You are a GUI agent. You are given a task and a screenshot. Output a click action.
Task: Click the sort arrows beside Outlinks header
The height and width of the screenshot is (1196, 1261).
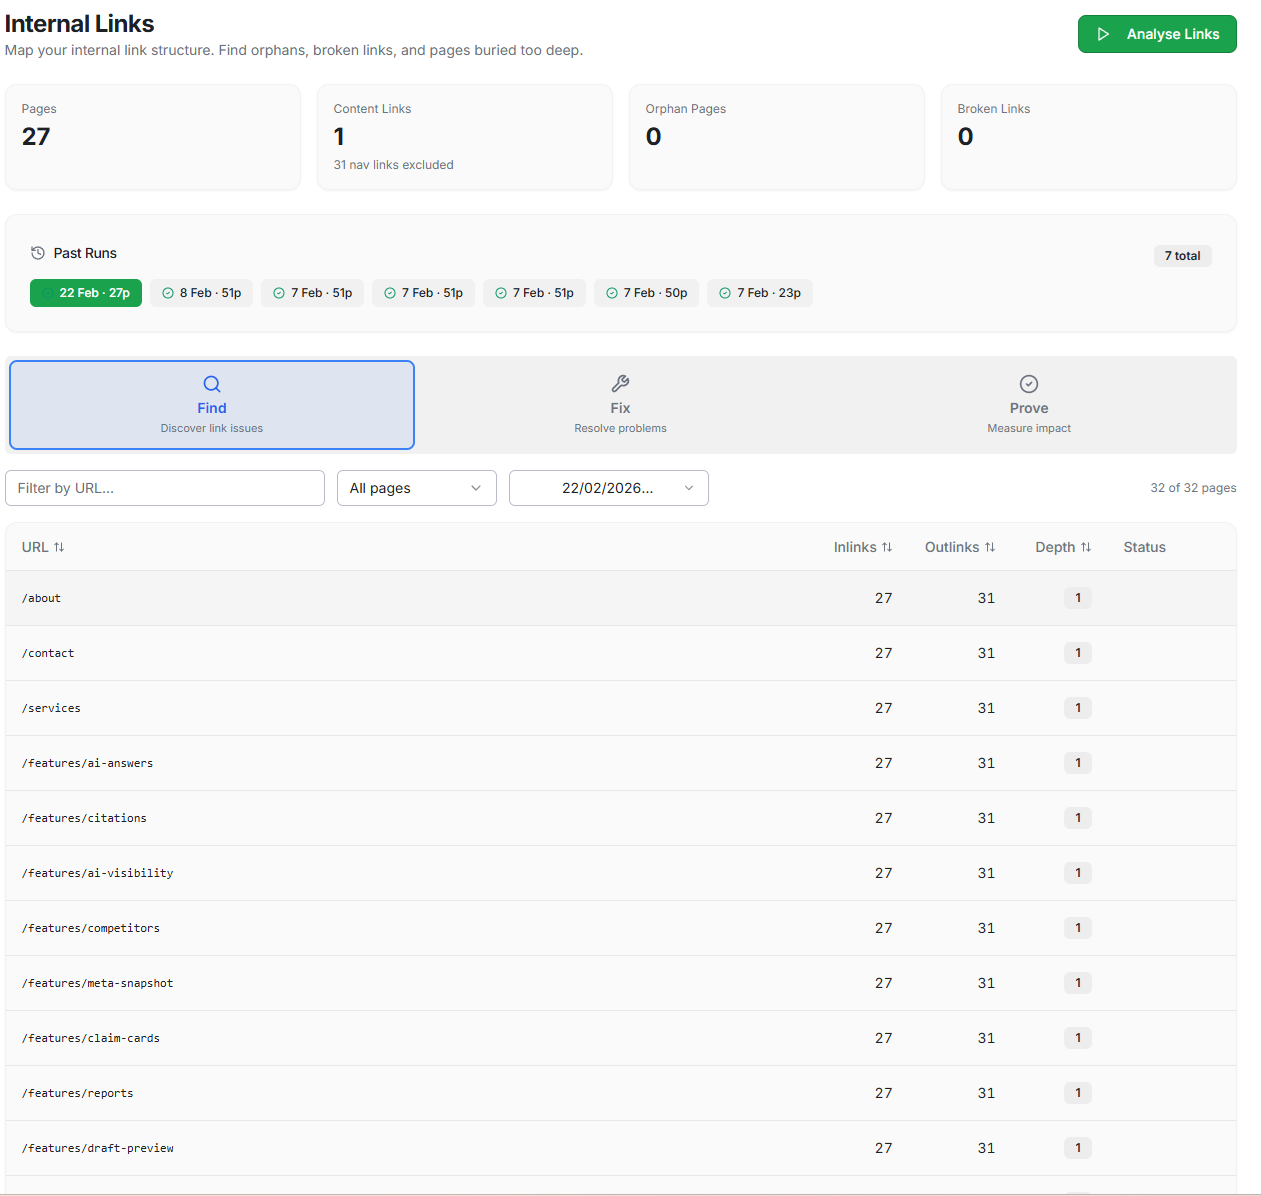991,547
